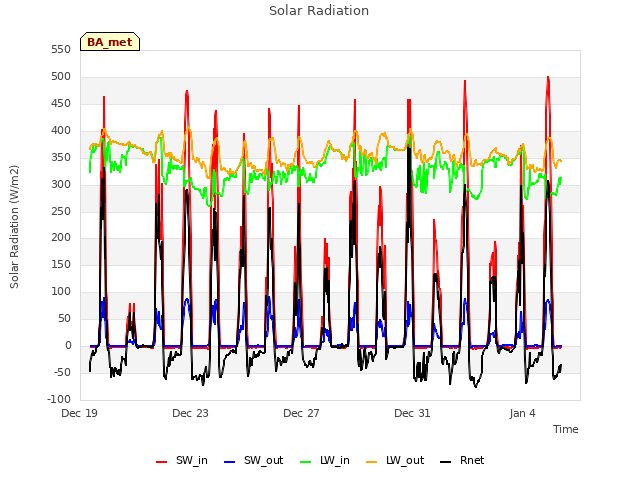Click the 50 y-axis tick label
The width and height of the screenshot is (640, 480).
coord(64,318)
